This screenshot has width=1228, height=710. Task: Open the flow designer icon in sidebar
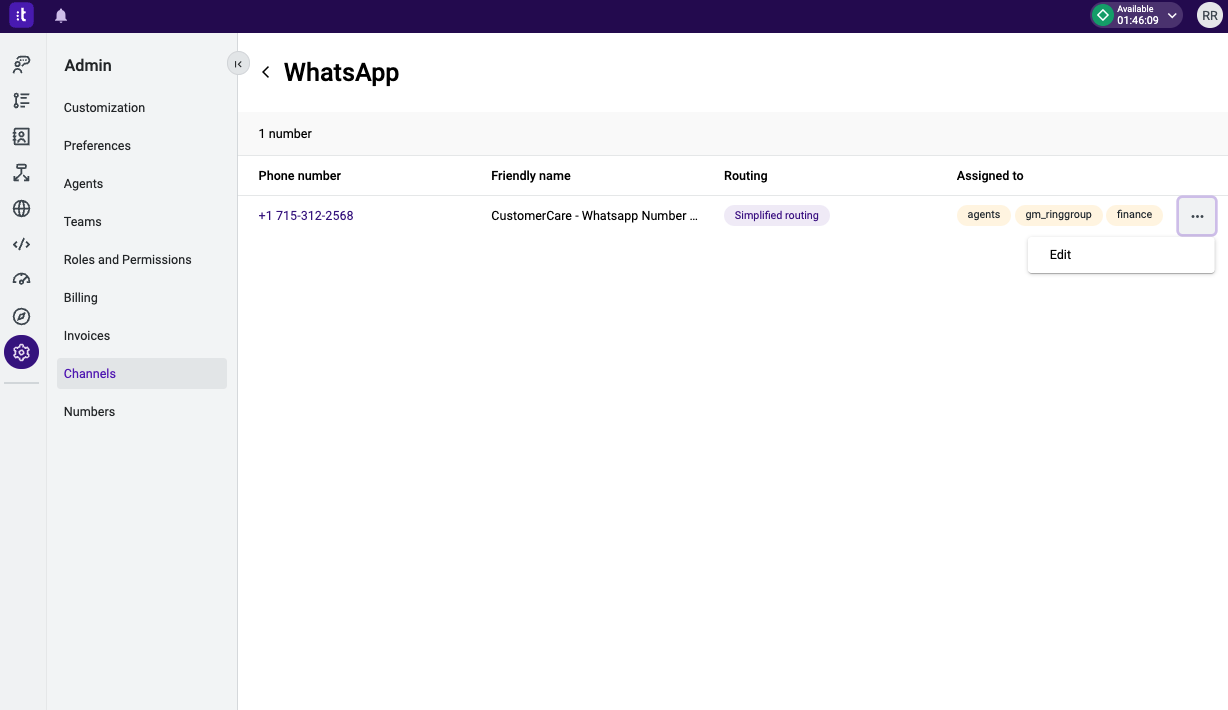(21, 172)
